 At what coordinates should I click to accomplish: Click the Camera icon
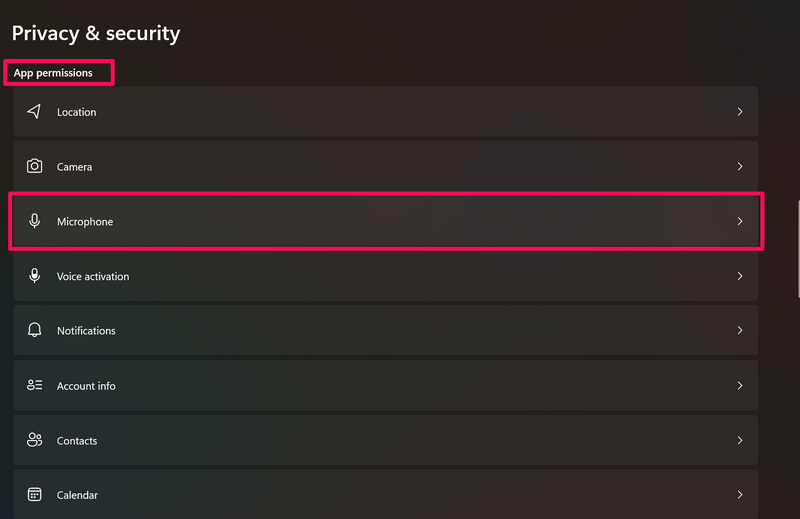click(35, 167)
